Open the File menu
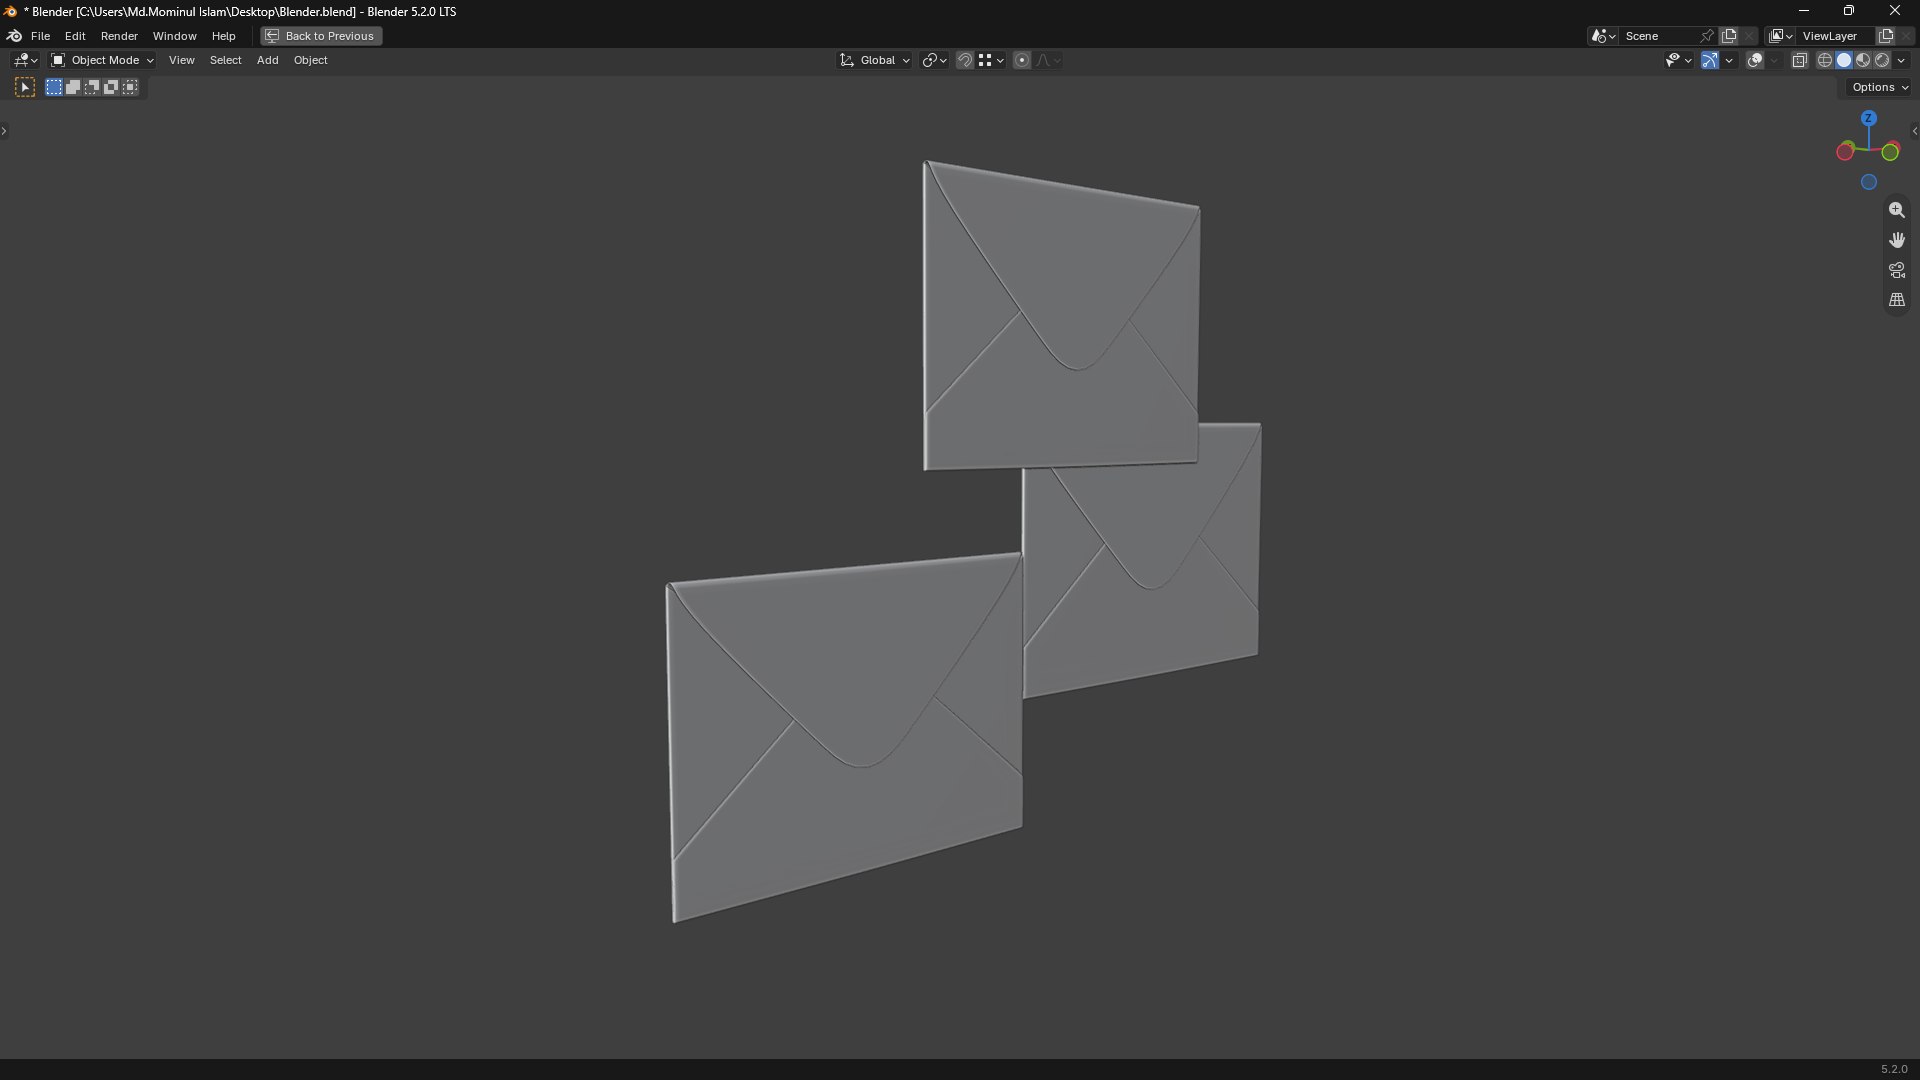 41,36
